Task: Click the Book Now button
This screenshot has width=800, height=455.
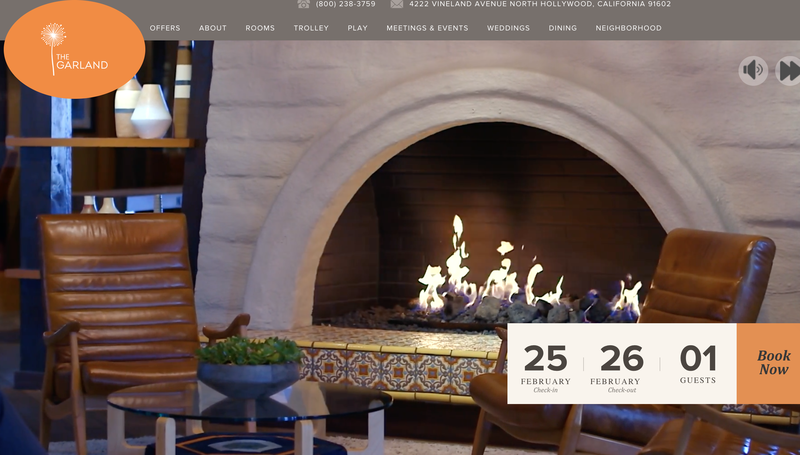Action: tap(768, 363)
